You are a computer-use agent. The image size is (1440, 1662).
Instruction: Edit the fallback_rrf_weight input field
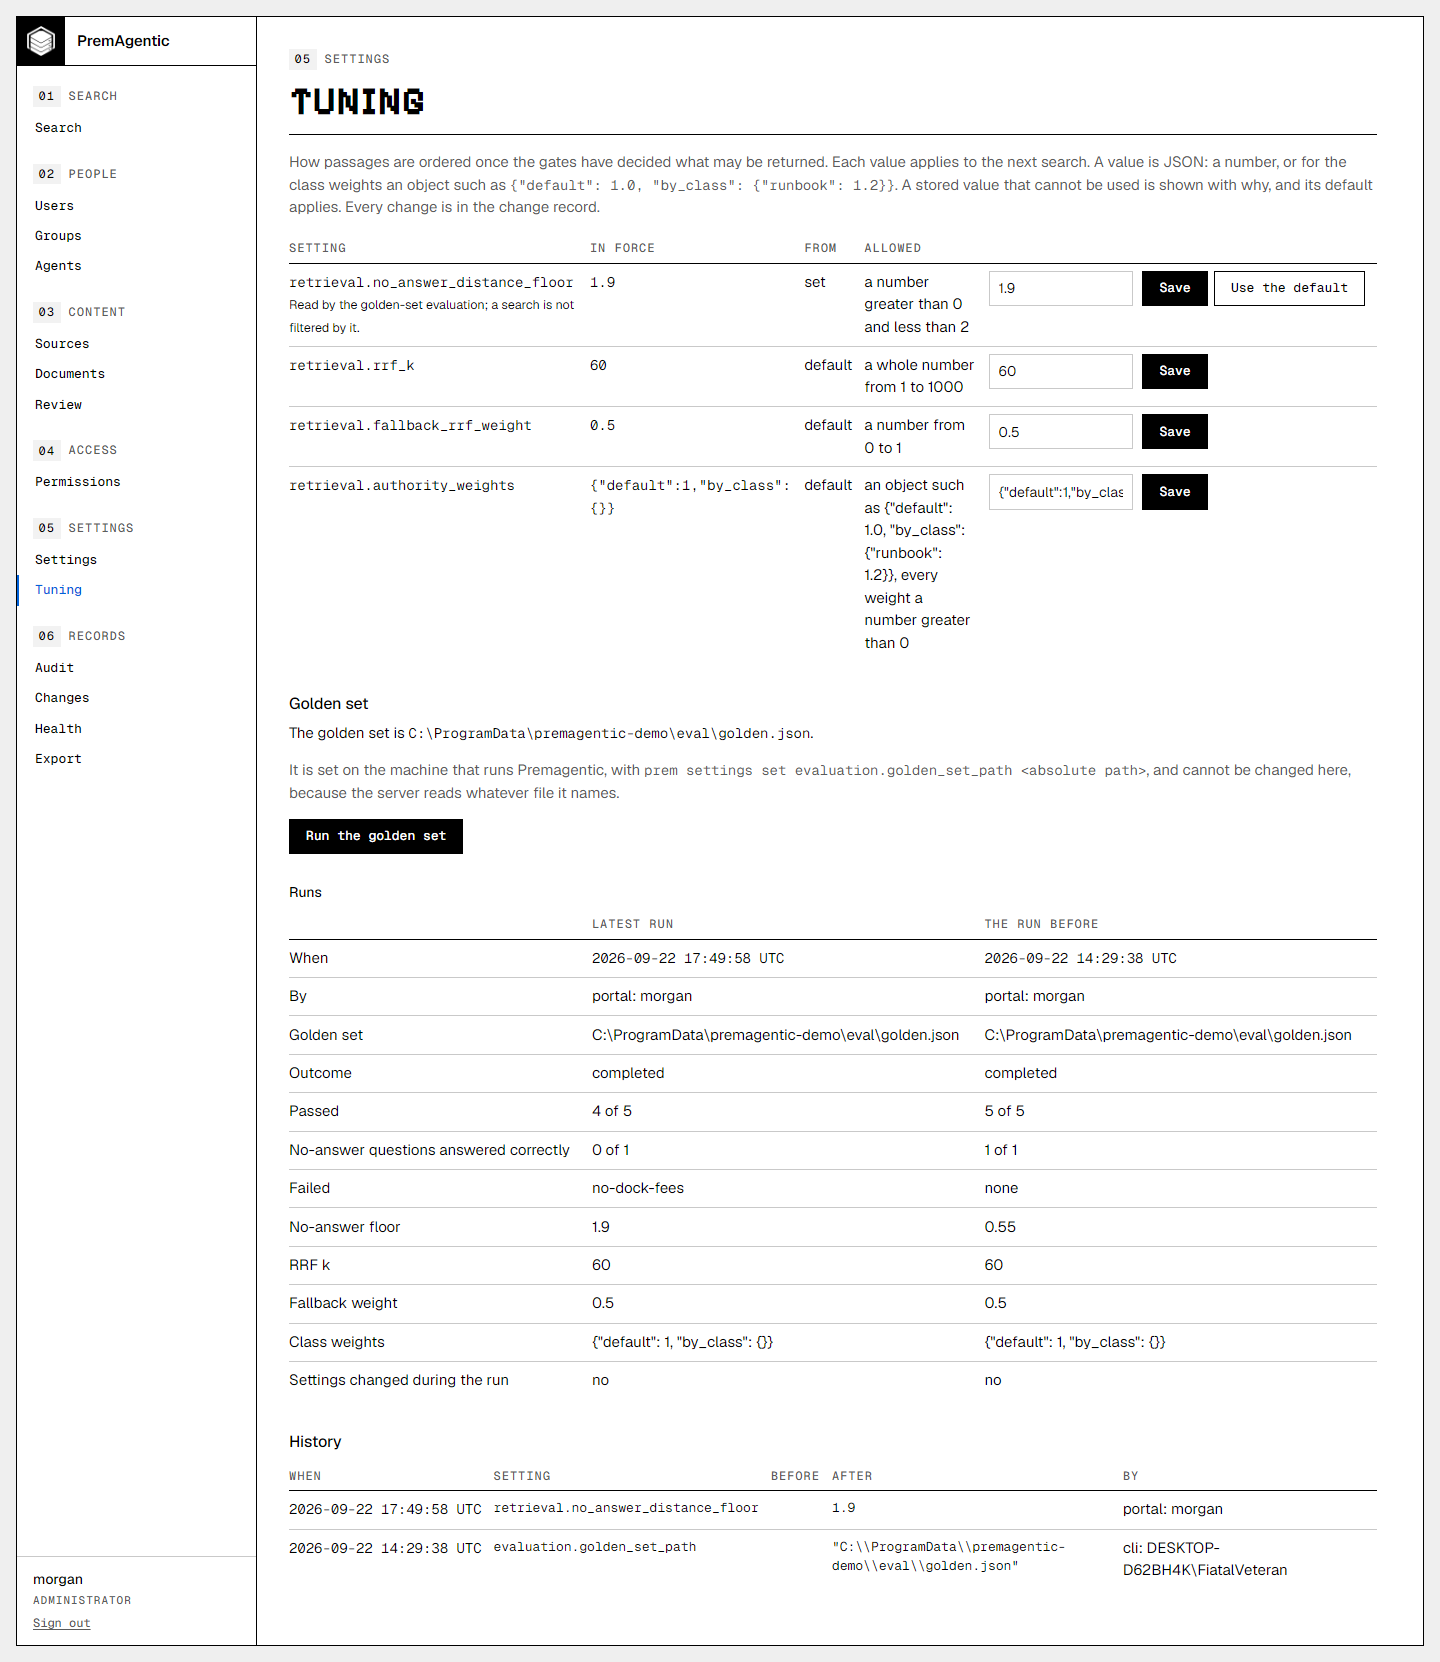click(x=1061, y=432)
